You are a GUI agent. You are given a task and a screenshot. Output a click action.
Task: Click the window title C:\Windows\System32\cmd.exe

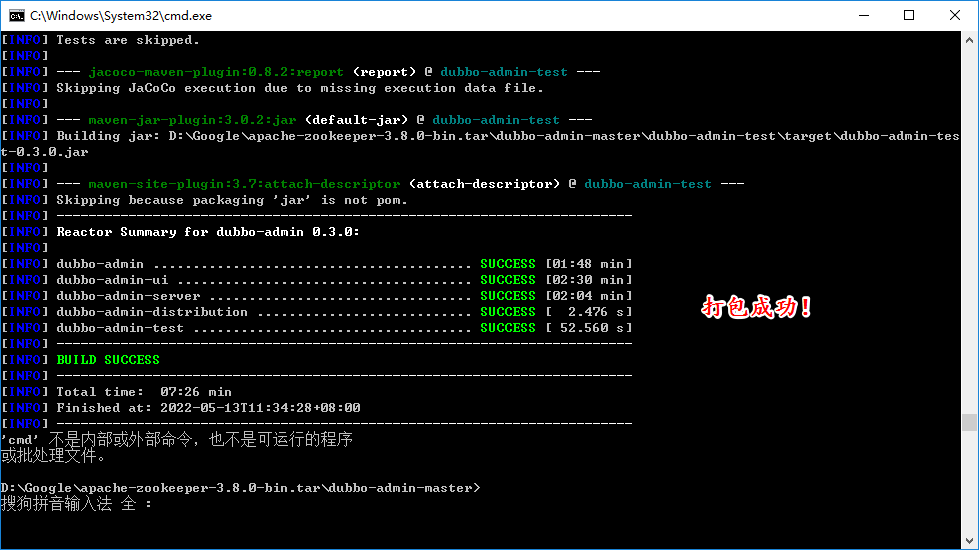pos(121,16)
